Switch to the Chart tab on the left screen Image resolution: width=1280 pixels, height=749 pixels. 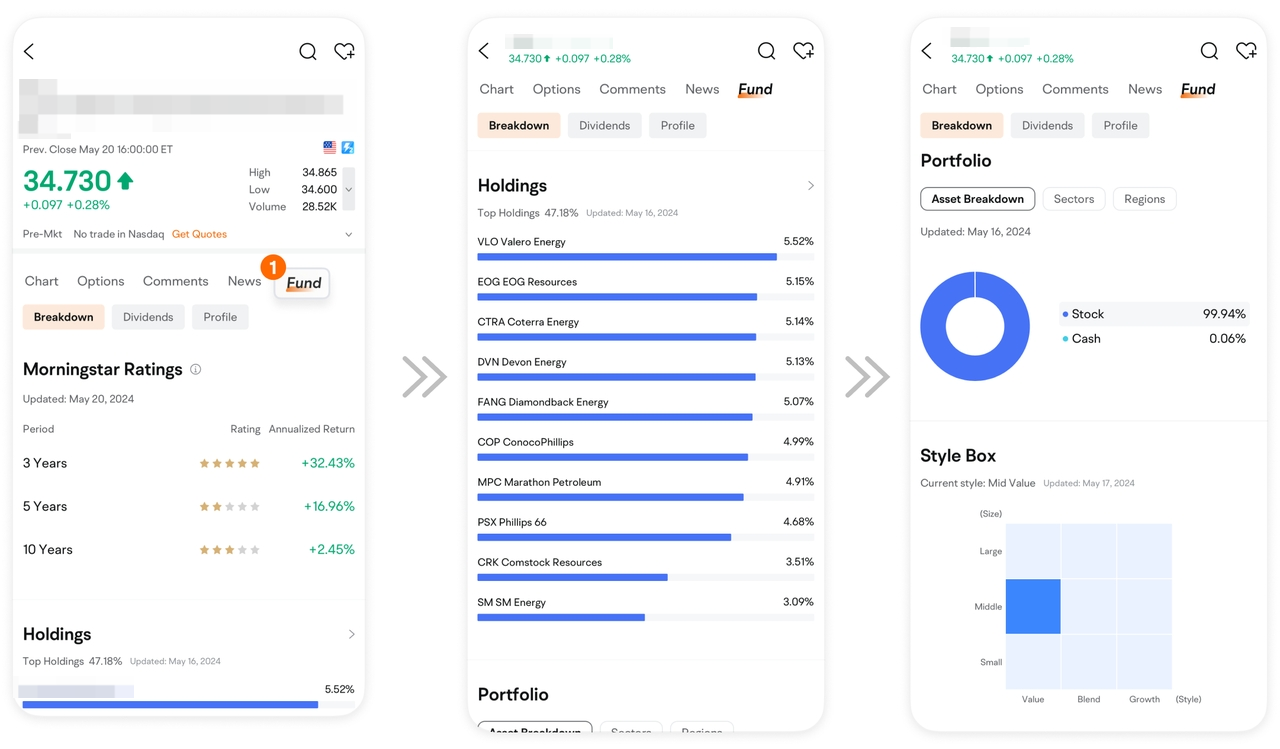[42, 281]
